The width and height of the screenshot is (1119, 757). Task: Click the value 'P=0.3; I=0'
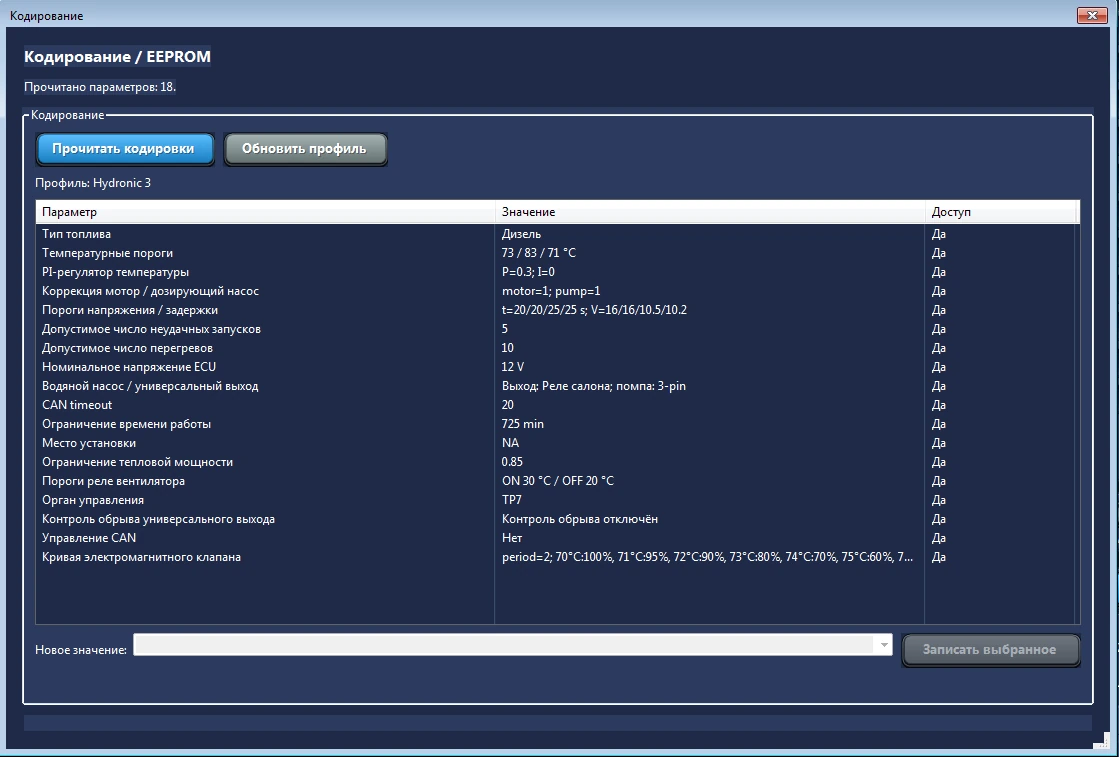(x=528, y=272)
